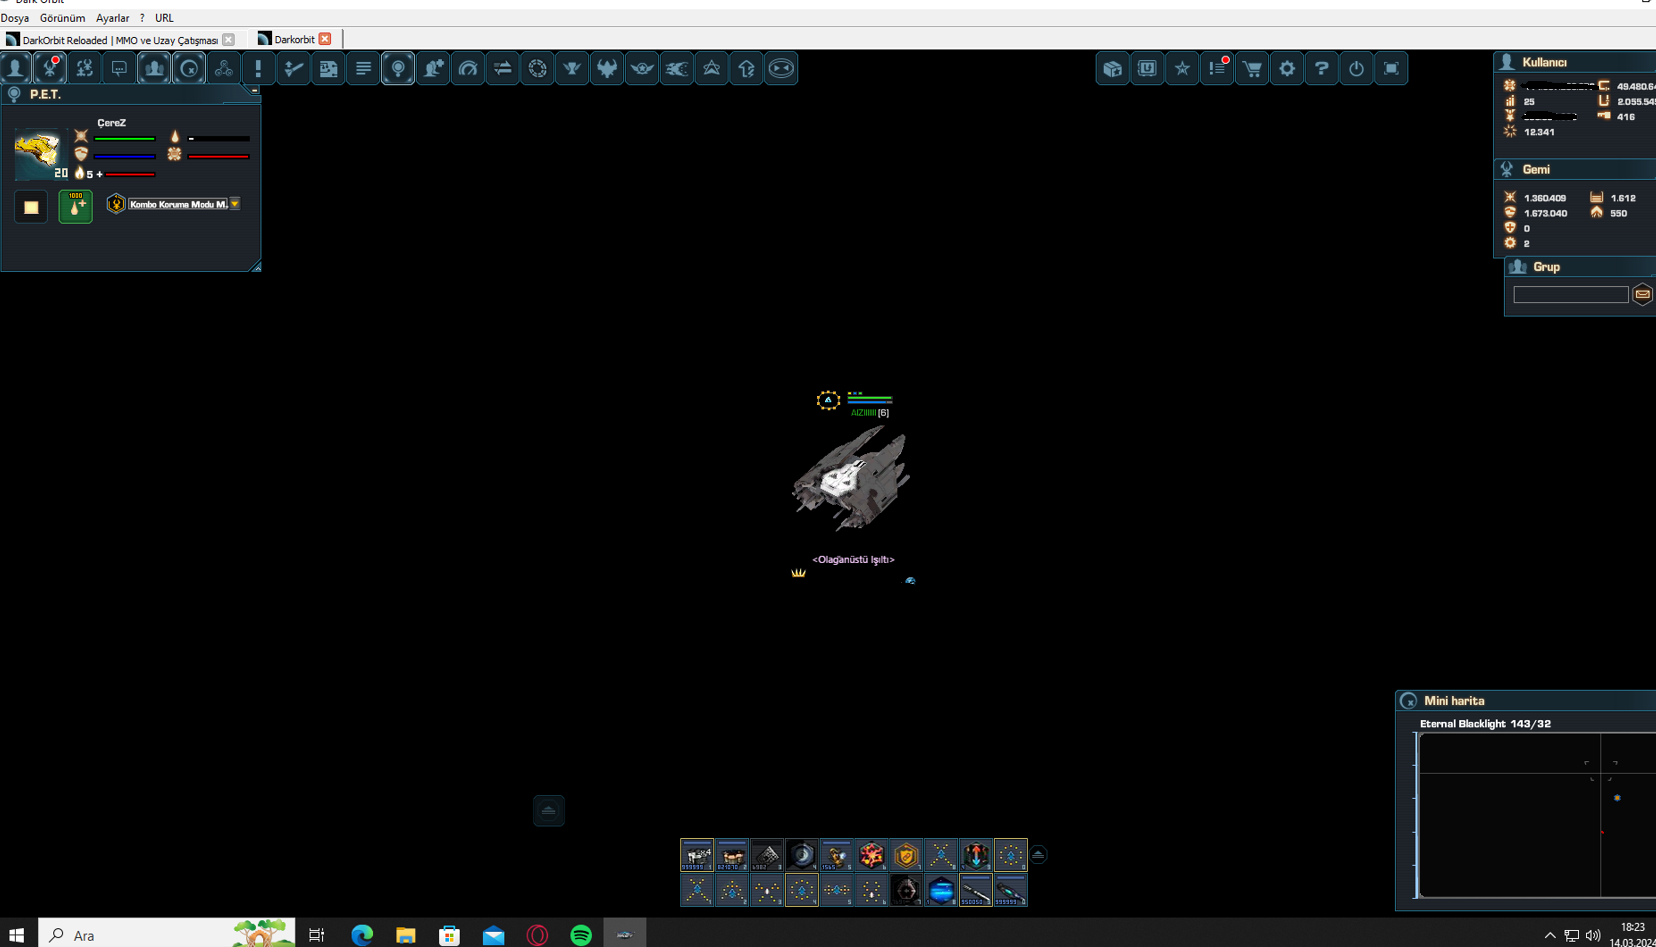
Task: Activate hotbar slot 6 red burst ability
Action: pyautogui.click(x=871, y=855)
